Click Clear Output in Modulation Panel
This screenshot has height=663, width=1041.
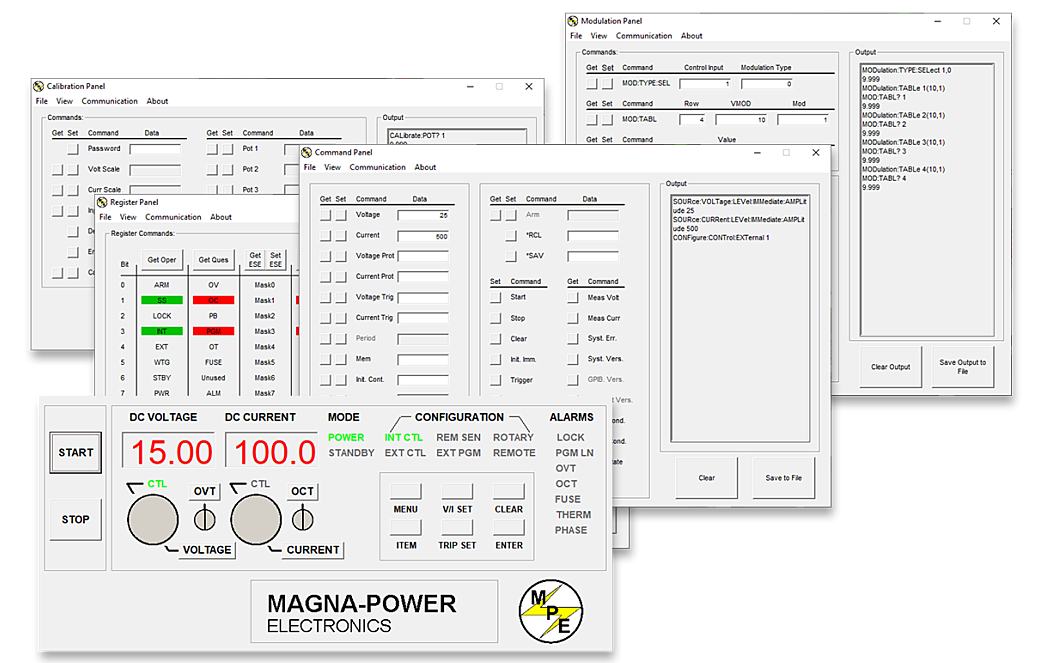pyautogui.click(x=890, y=367)
